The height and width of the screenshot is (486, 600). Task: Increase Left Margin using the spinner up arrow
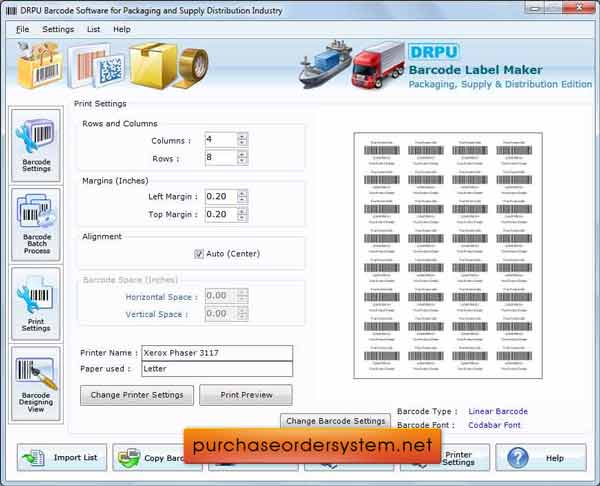coord(242,193)
